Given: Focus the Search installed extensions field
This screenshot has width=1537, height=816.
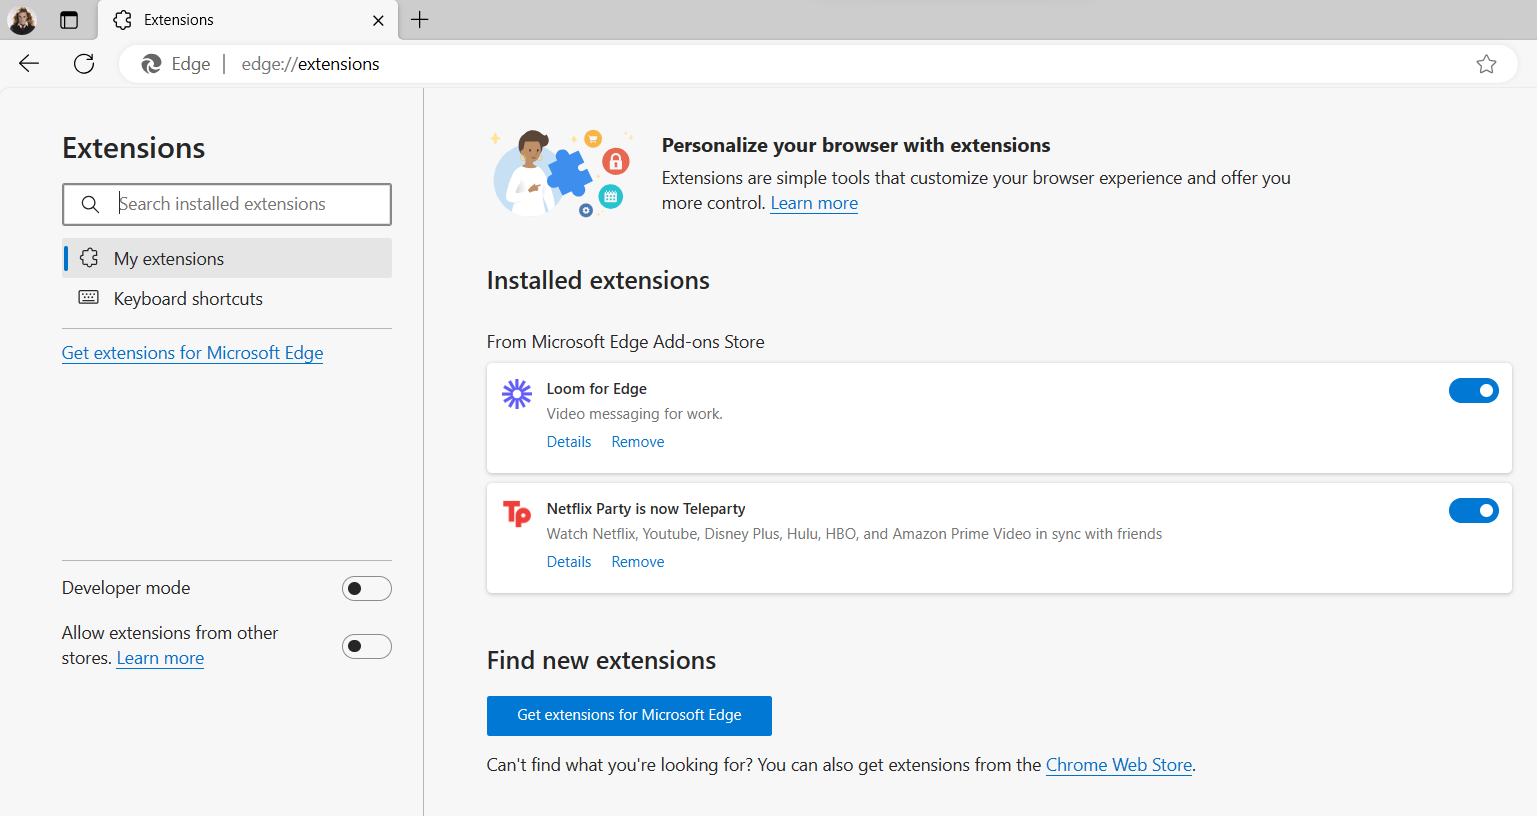Looking at the screenshot, I should tap(227, 204).
